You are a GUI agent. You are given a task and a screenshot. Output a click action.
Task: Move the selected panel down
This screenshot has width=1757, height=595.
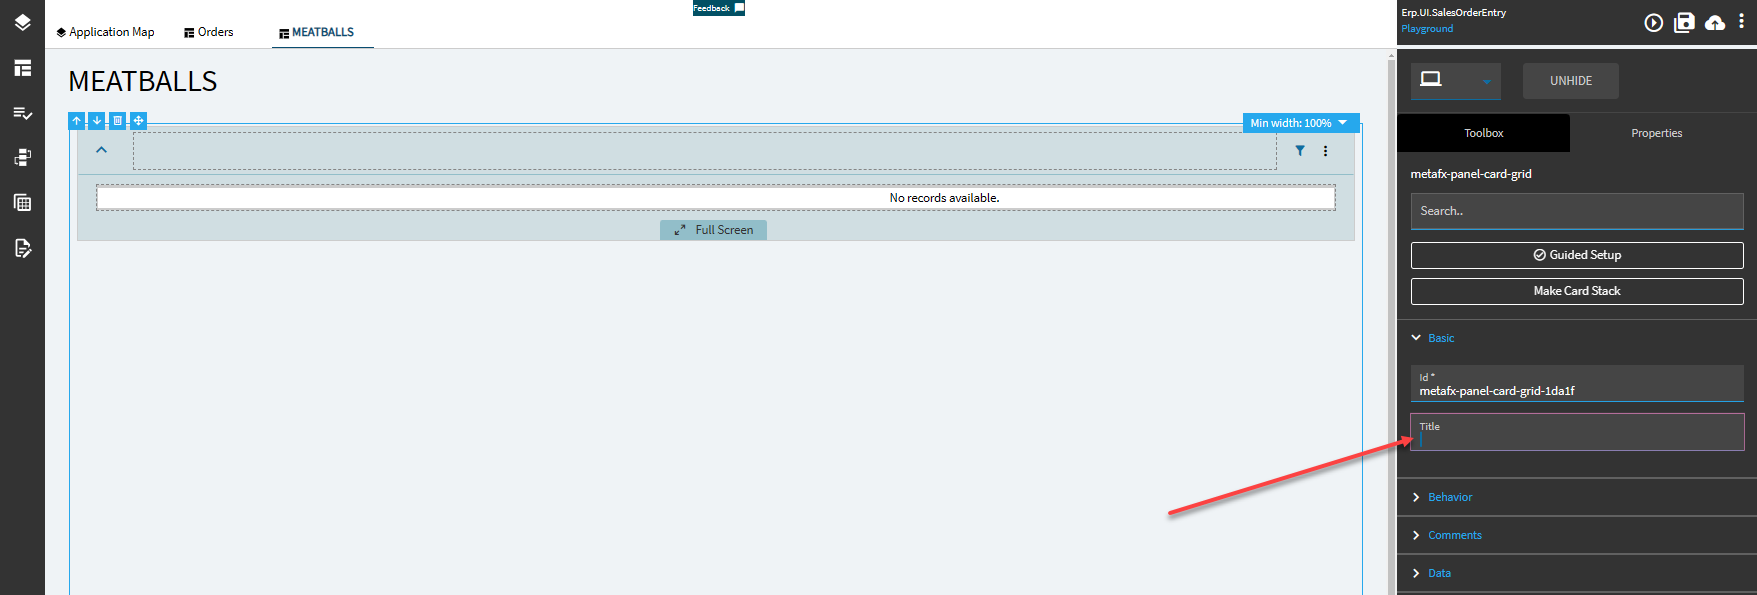97,121
